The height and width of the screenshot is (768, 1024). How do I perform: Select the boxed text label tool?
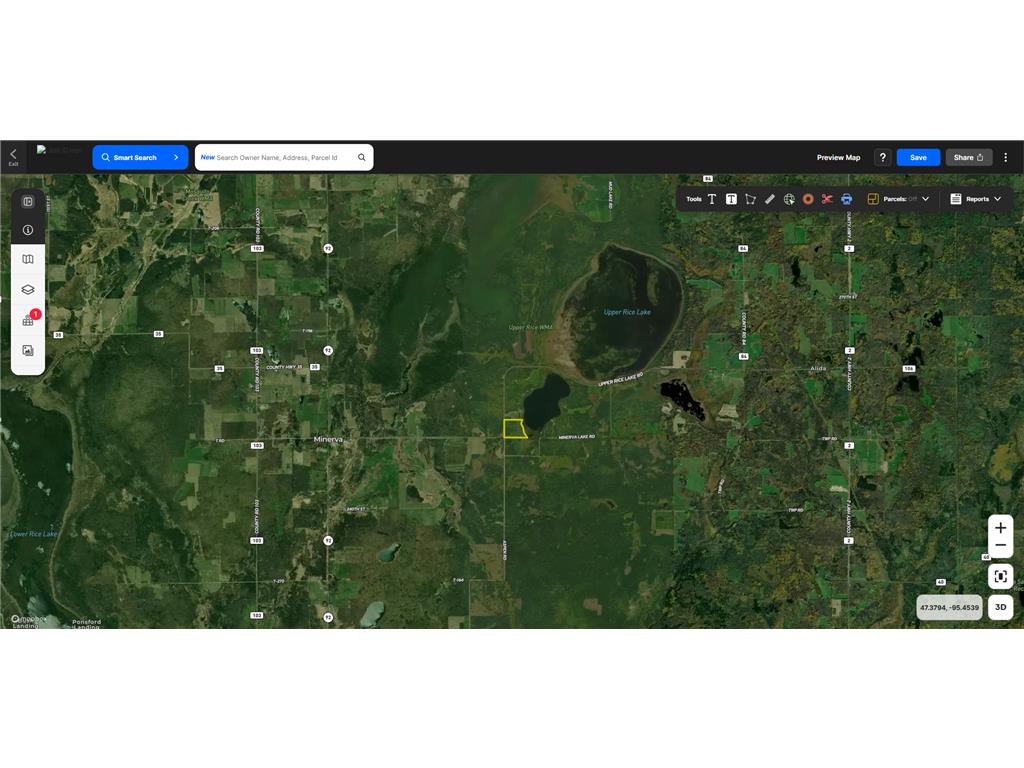pos(731,199)
